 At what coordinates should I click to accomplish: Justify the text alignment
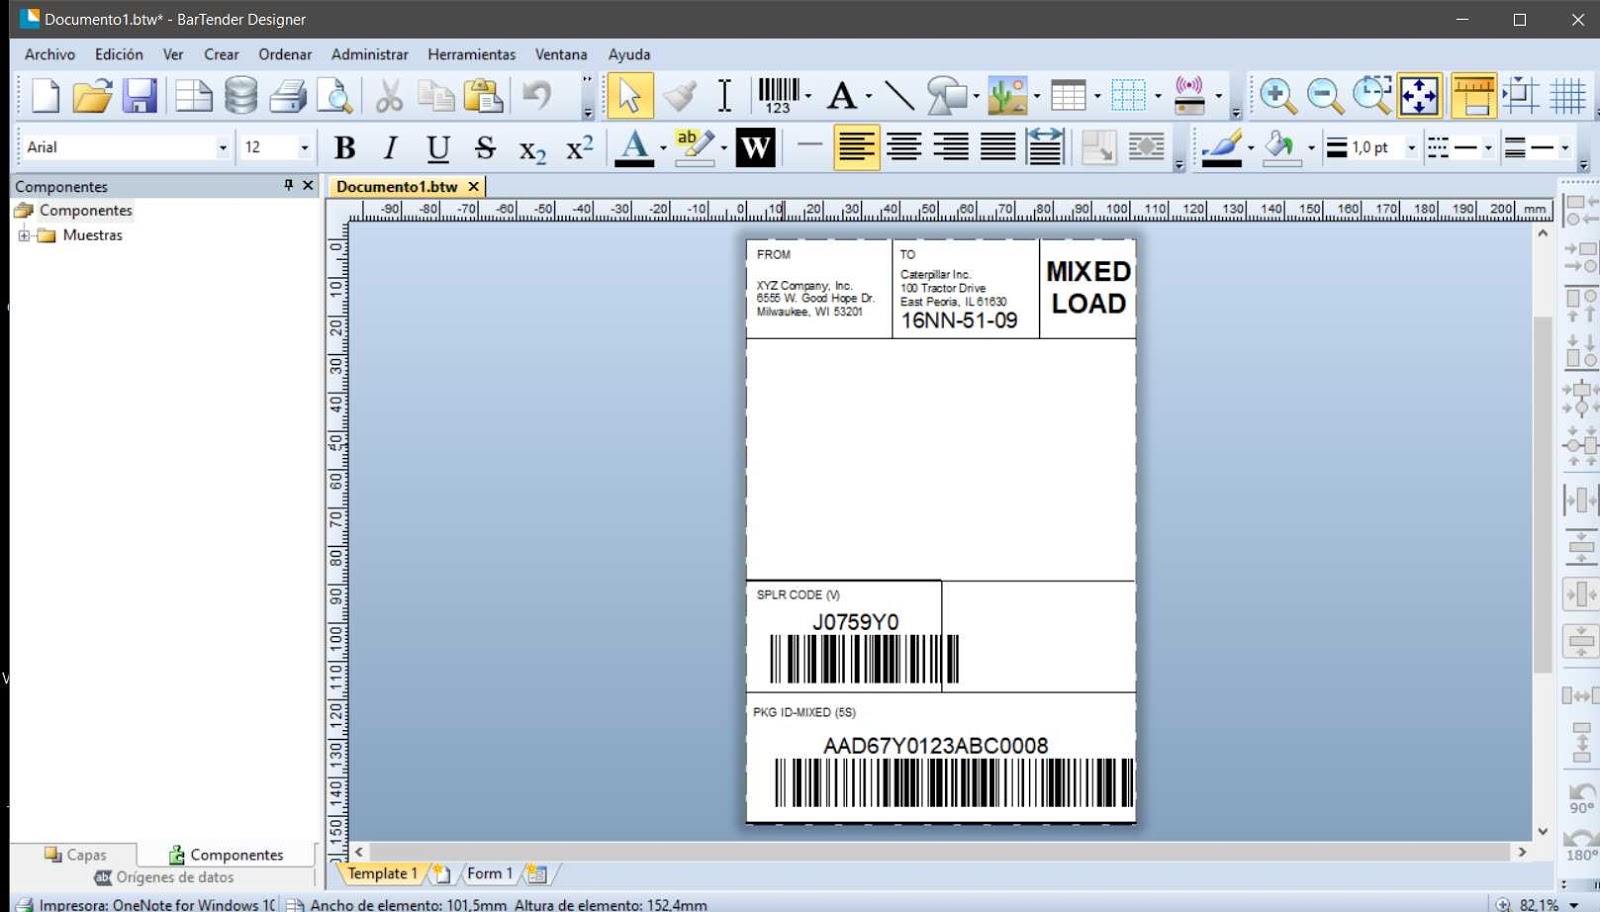tap(998, 148)
